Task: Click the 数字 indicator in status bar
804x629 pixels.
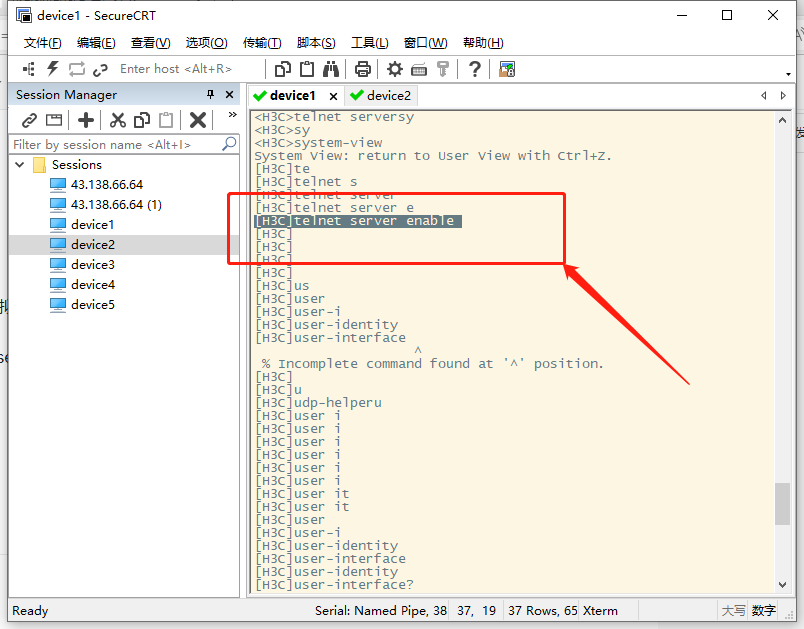Action: click(763, 611)
